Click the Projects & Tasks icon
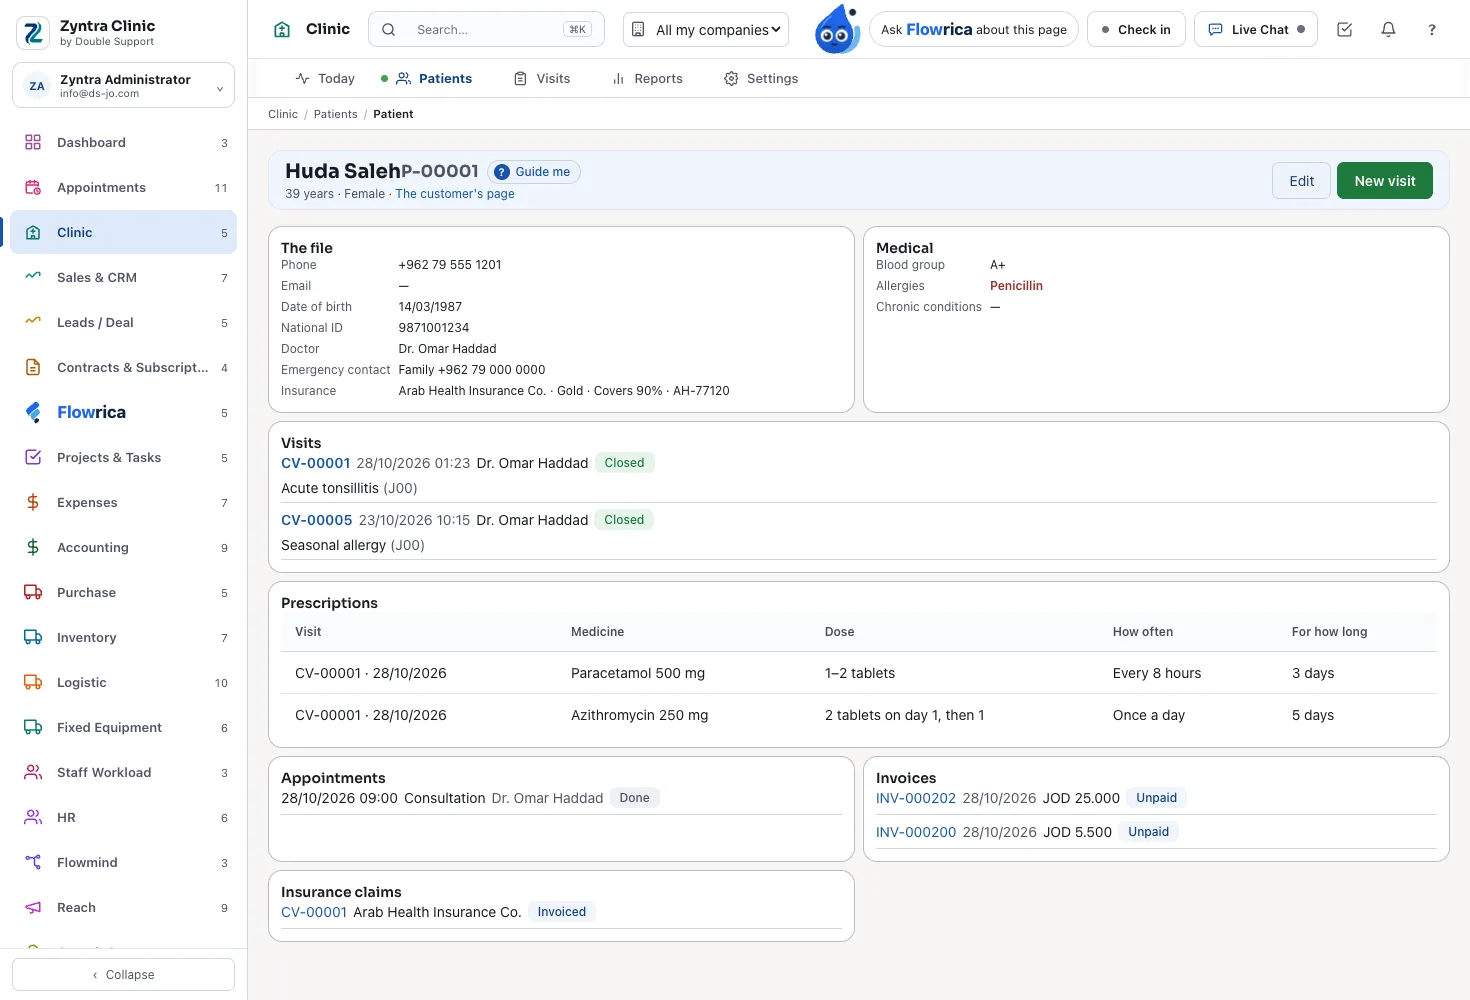This screenshot has width=1470, height=1000. point(33,458)
